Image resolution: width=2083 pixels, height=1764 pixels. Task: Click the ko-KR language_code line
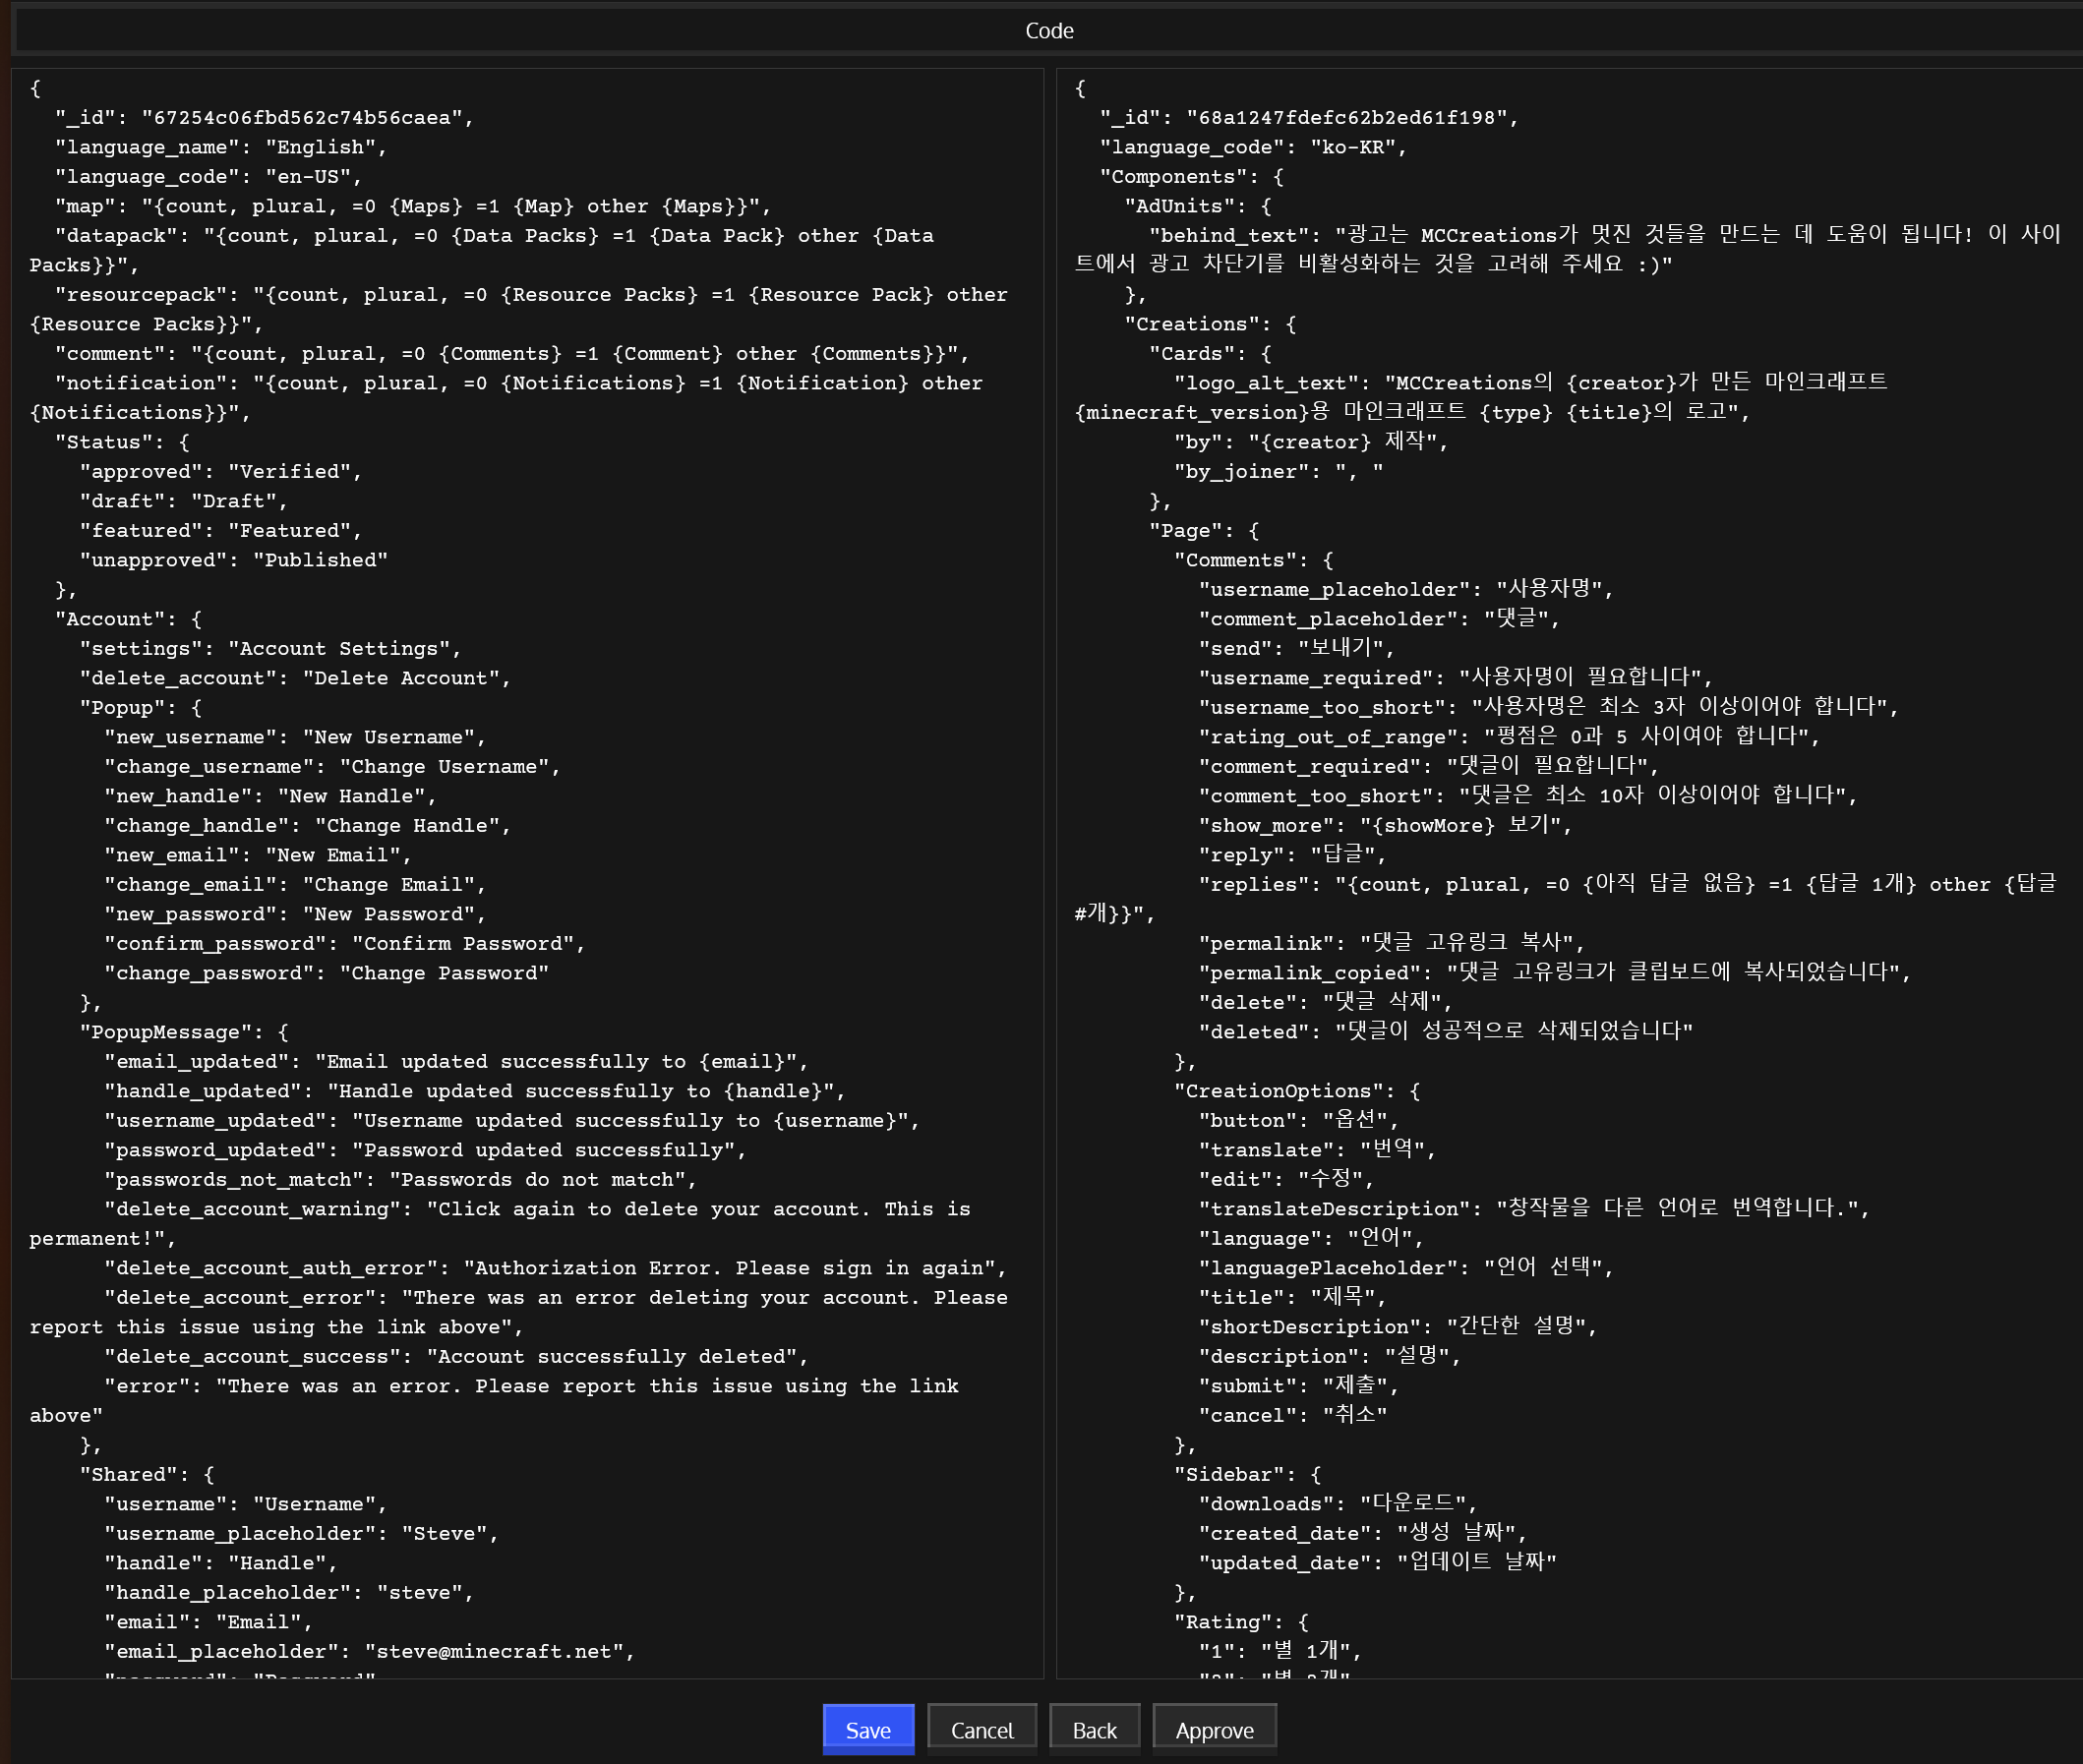click(x=1252, y=147)
